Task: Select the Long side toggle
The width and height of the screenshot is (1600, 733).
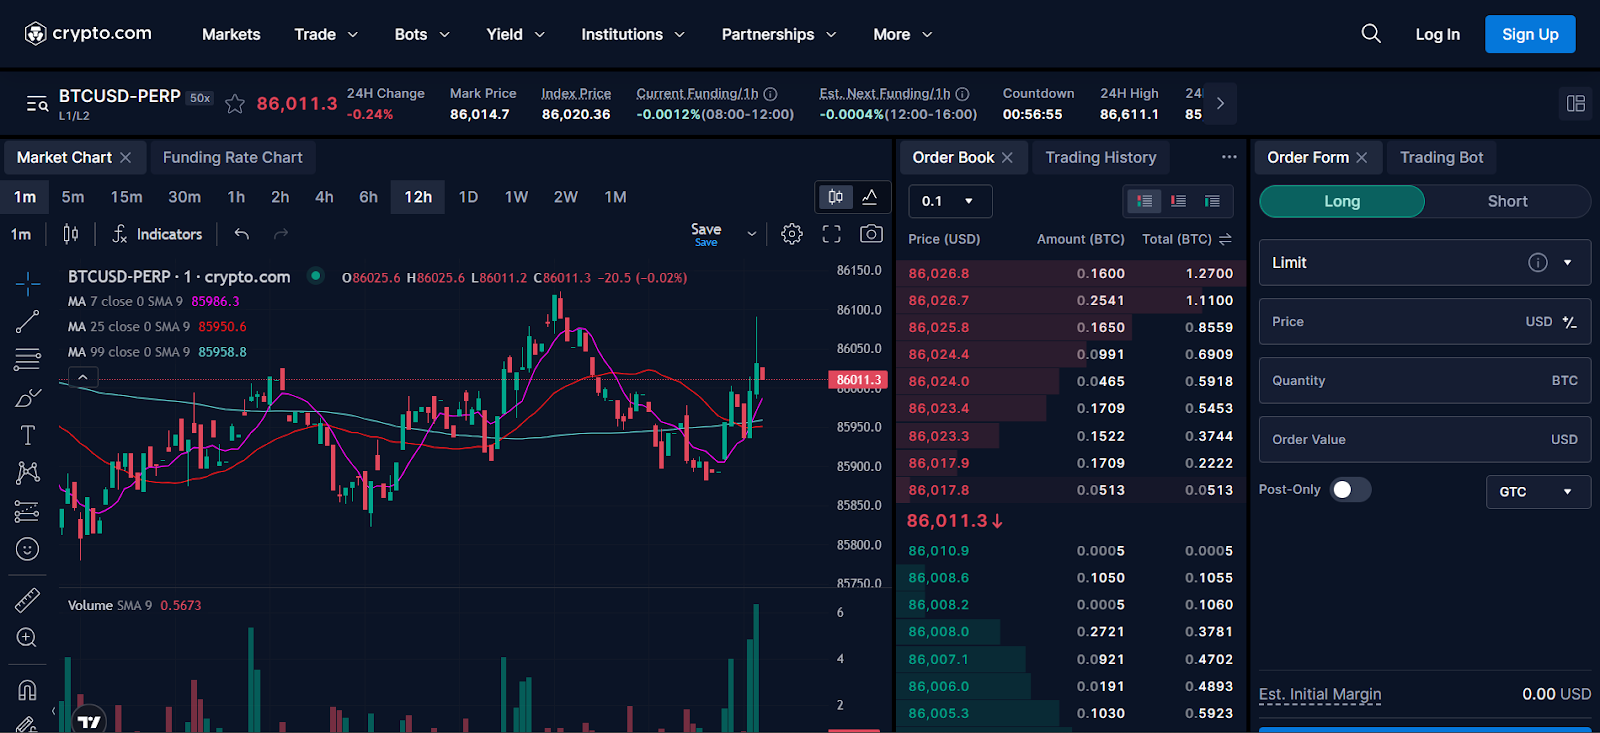Action: (1342, 201)
